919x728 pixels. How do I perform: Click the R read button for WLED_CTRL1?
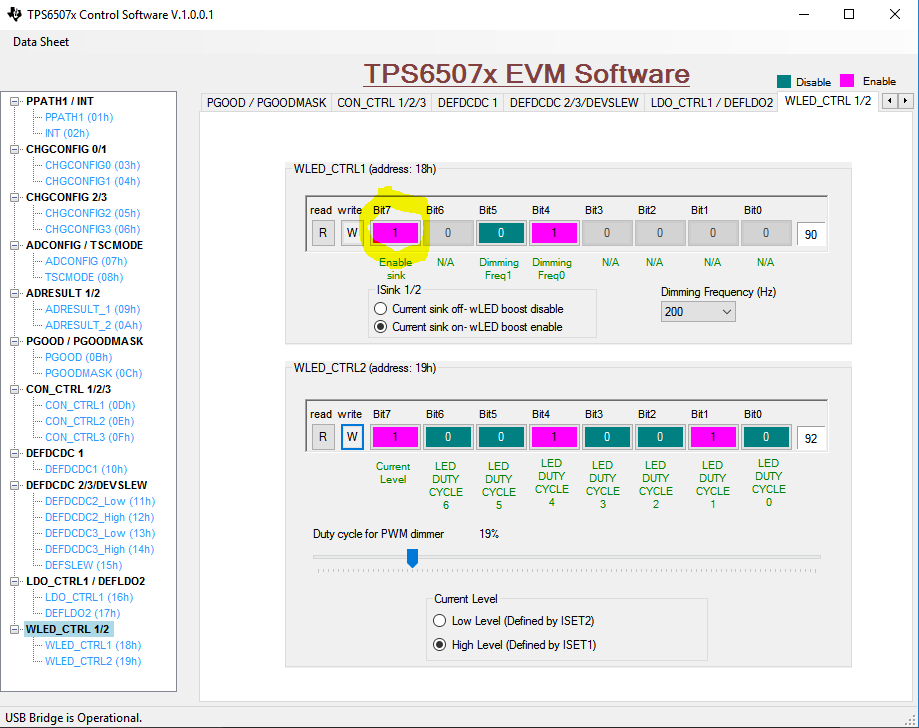(x=323, y=233)
